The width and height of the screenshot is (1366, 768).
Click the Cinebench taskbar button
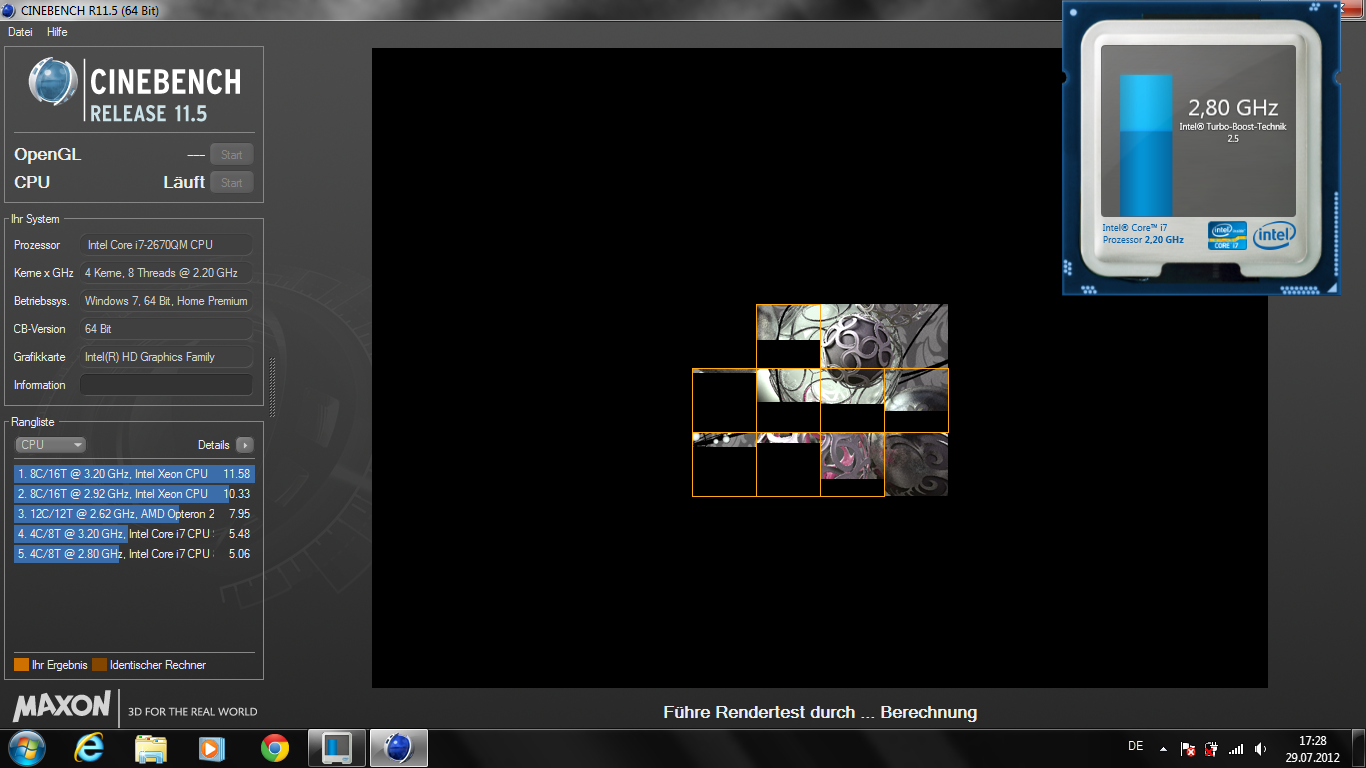pos(399,748)
